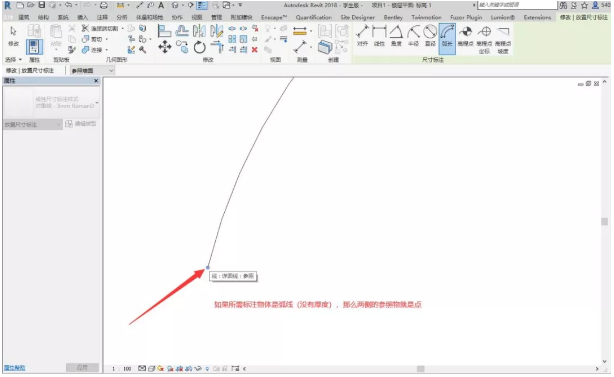Open the Cut geometry dropdown
This screenshot has width=614, height=377.
pyautogui.click(x=107, y=39)
